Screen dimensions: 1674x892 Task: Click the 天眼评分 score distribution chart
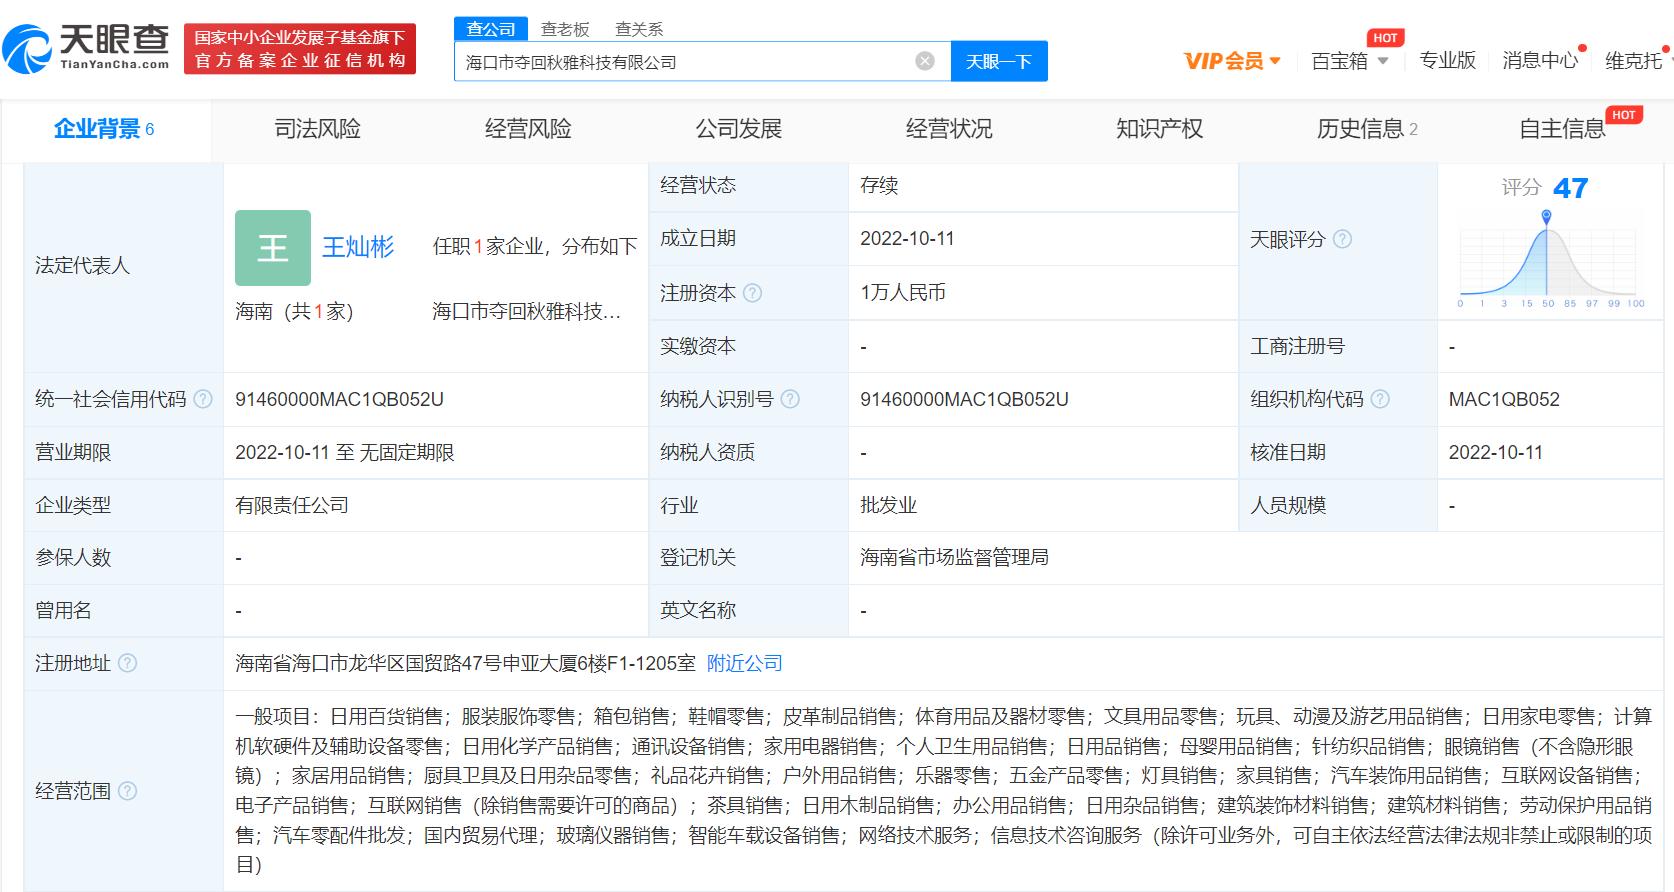[x=1550, y=260]
